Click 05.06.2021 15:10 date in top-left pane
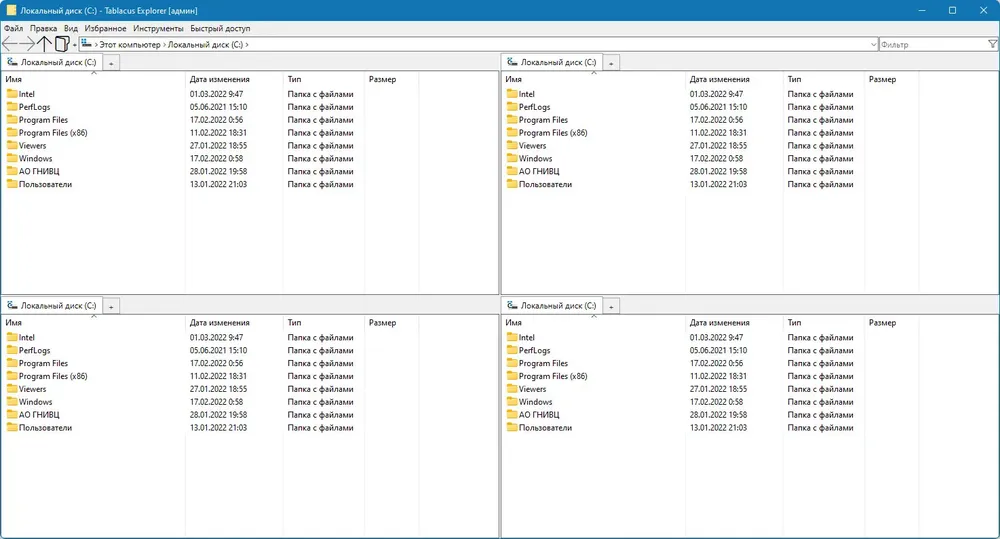This screenshot has height=539, width=1000. coord(218,107)
